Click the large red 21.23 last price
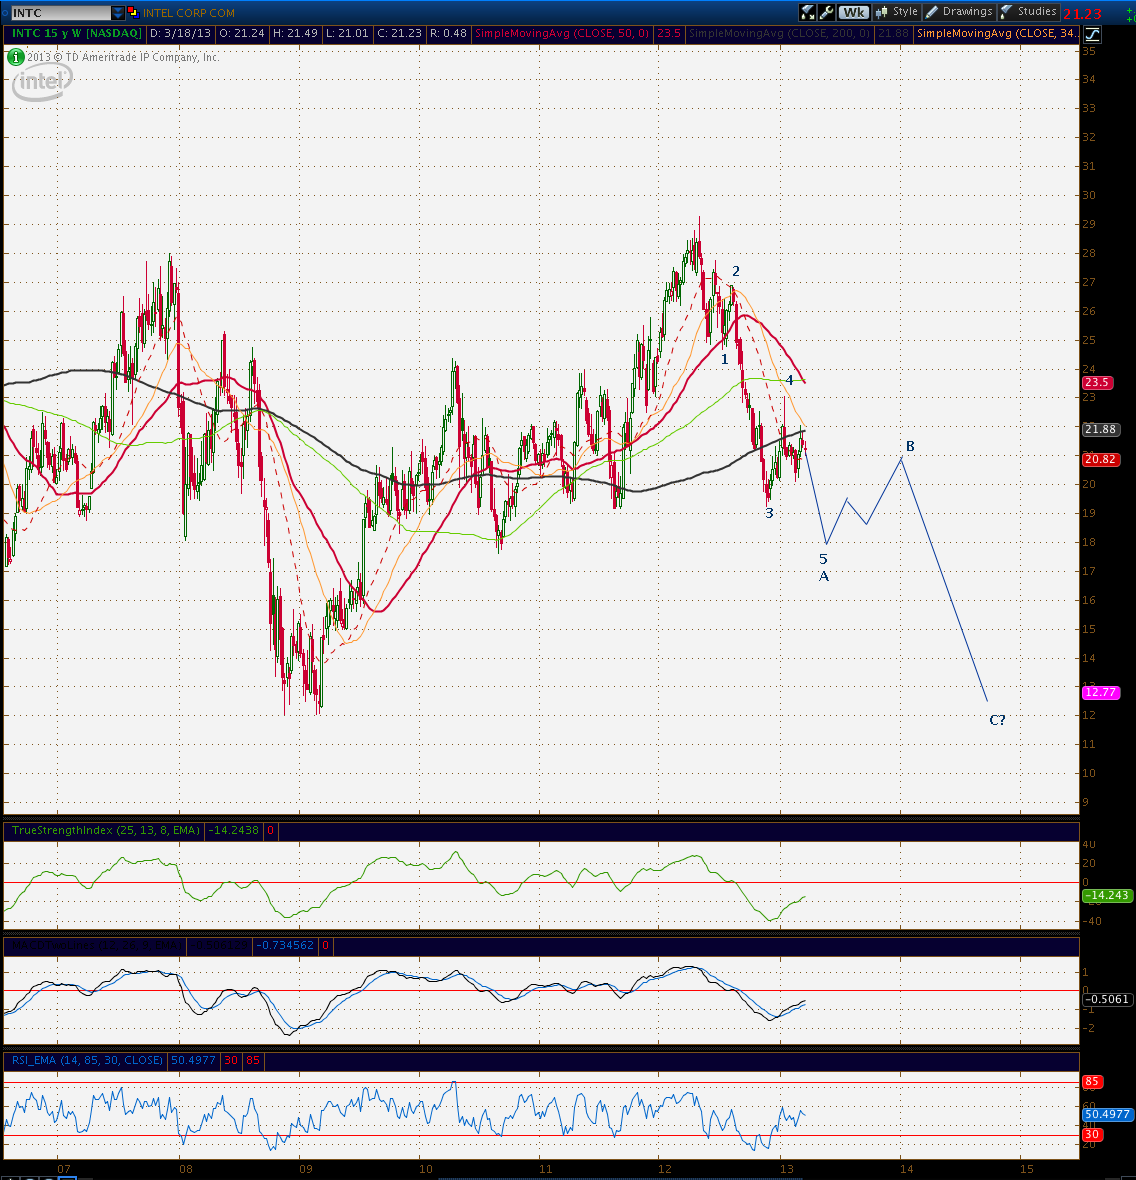The width and height of the screenshot is (1136, 1180). [x=1083, y=14]
